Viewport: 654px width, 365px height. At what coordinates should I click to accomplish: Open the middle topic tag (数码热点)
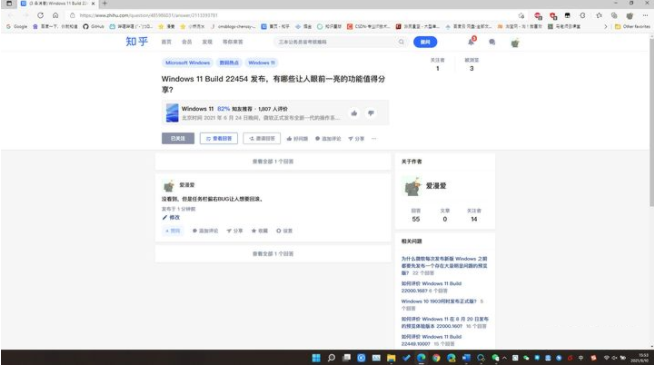(229, 63)
